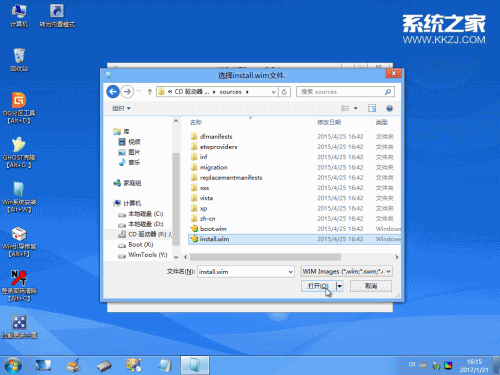Select 本地磁盘 (C:) in navigation pane
500x375 pixels.
pos(141,214)
